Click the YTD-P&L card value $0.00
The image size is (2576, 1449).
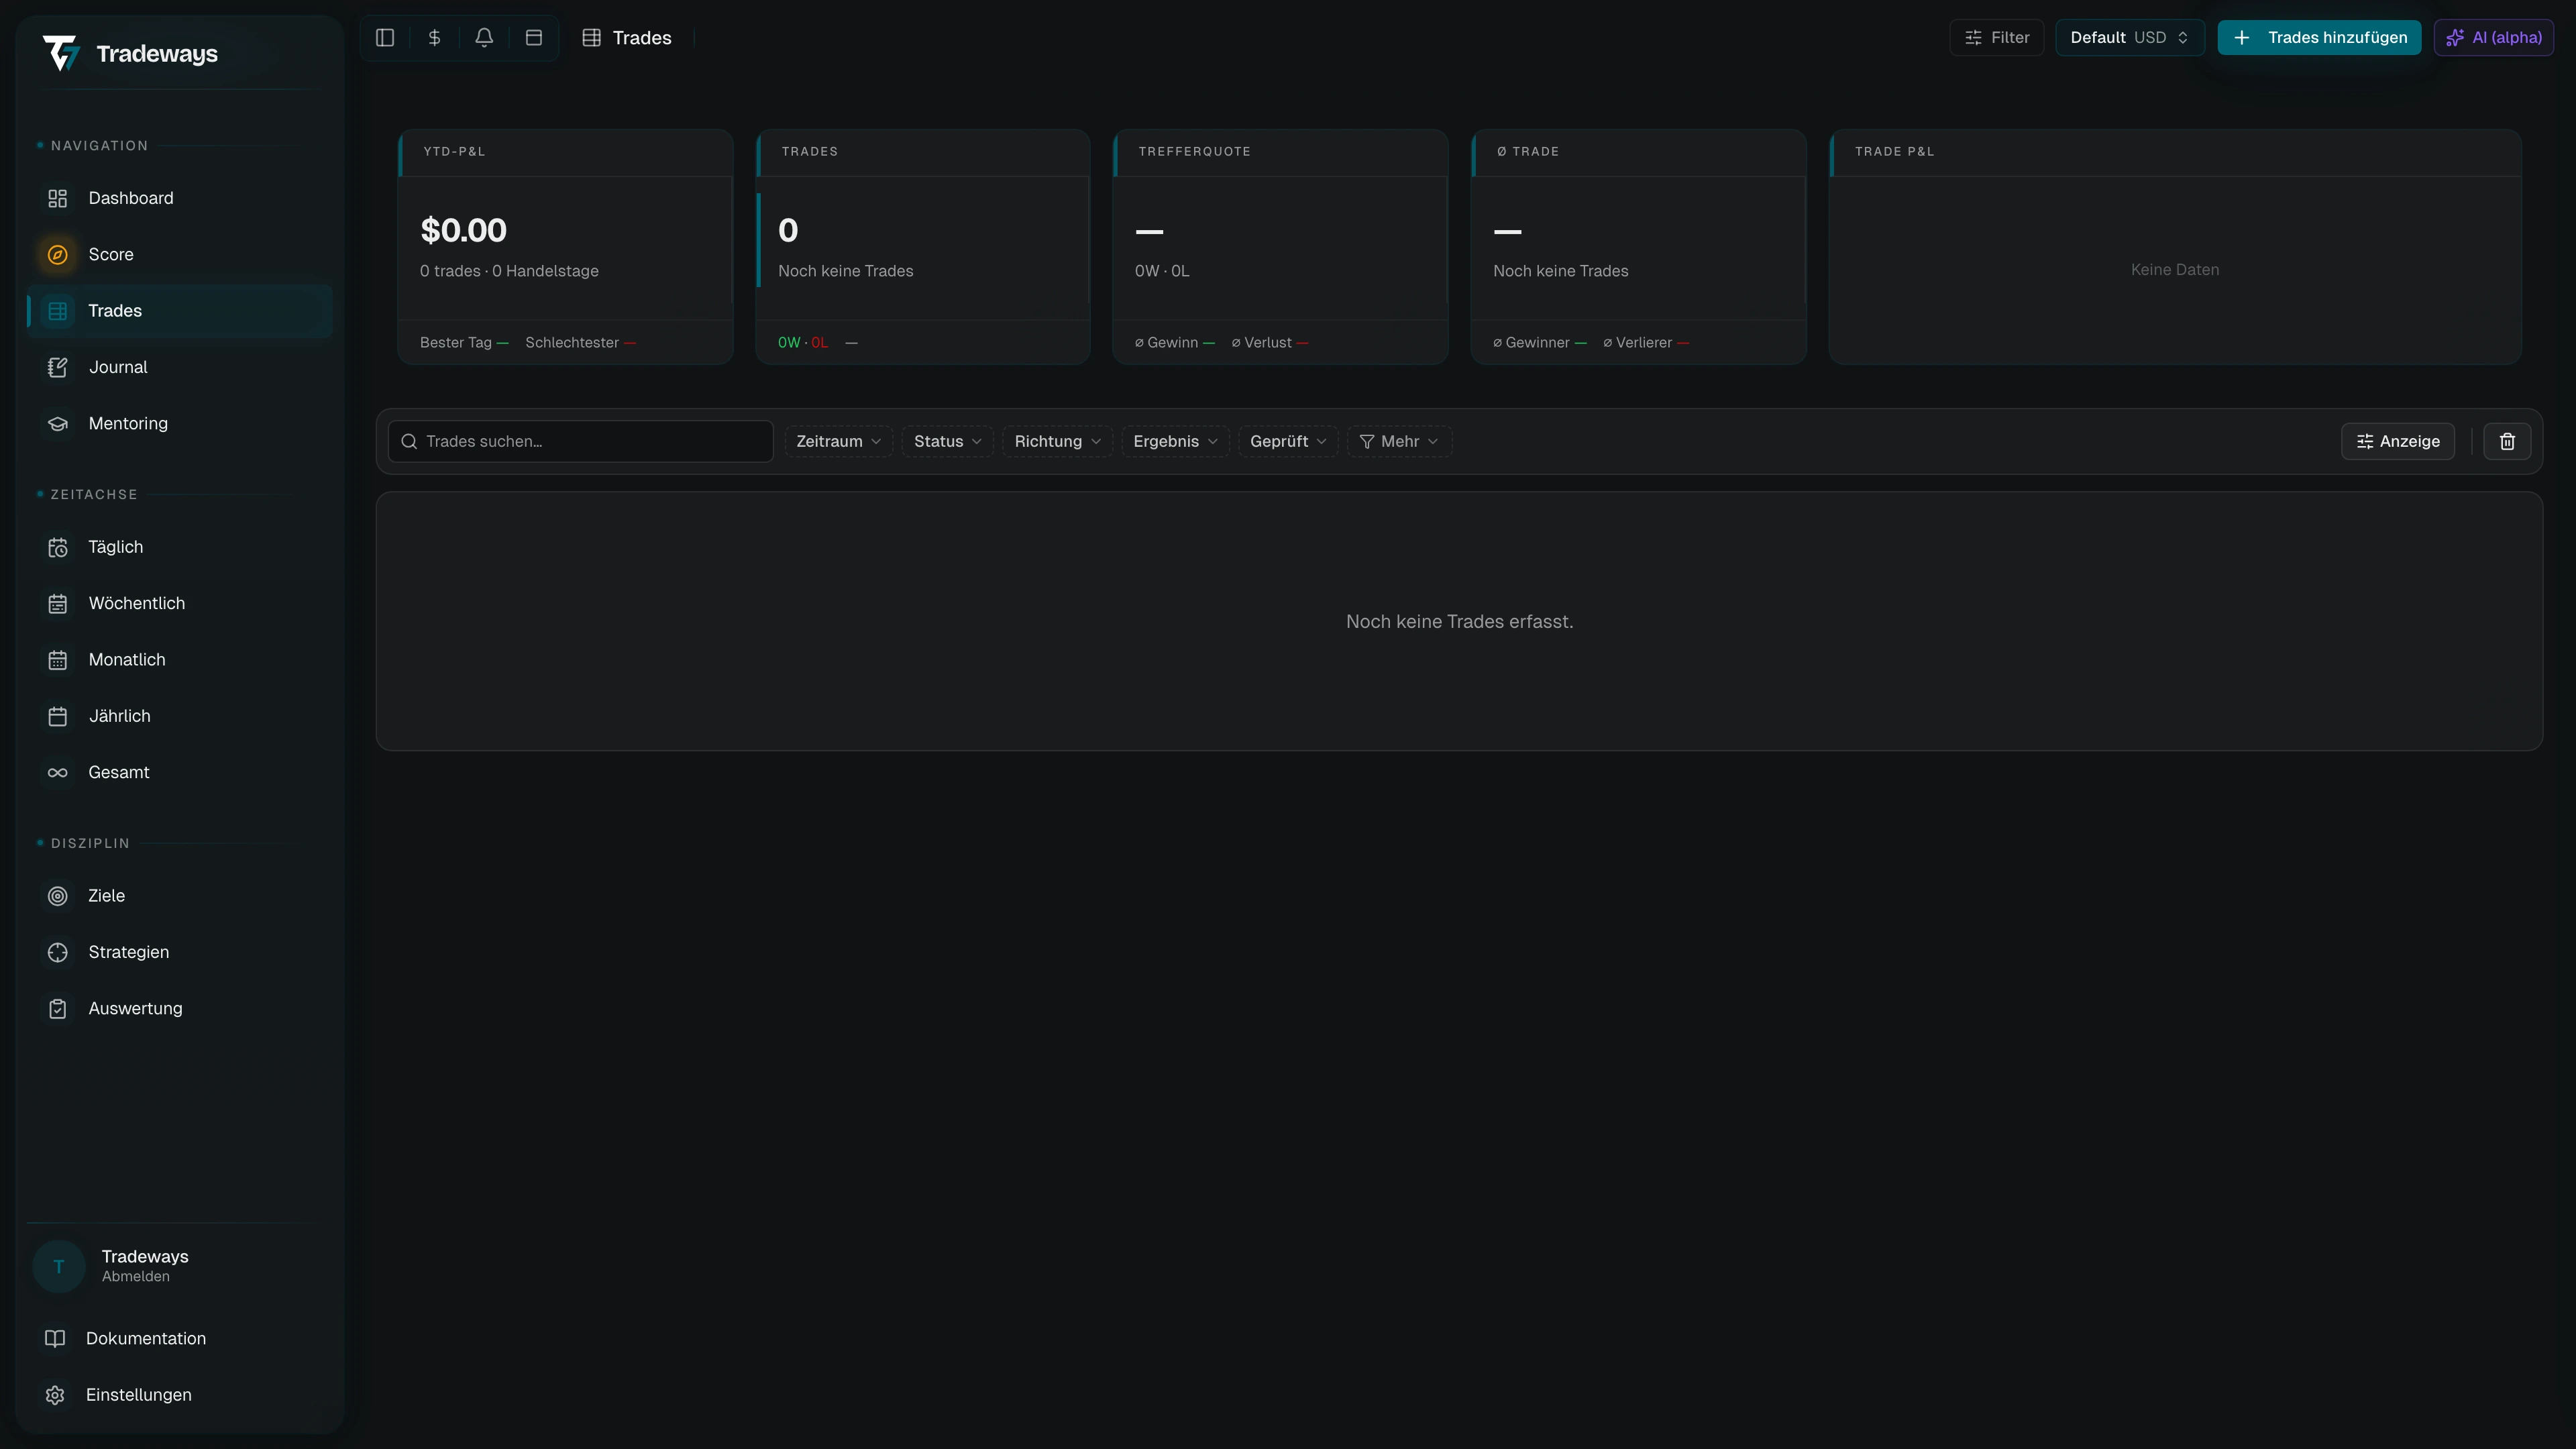pyautogui.click(x=464, y=230)
